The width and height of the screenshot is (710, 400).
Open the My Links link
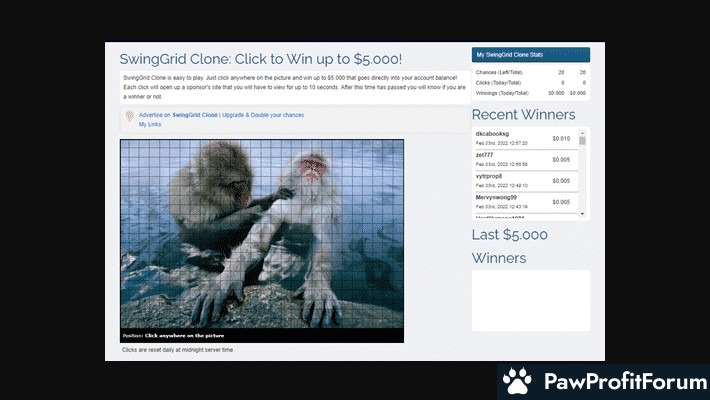[150, 124]
